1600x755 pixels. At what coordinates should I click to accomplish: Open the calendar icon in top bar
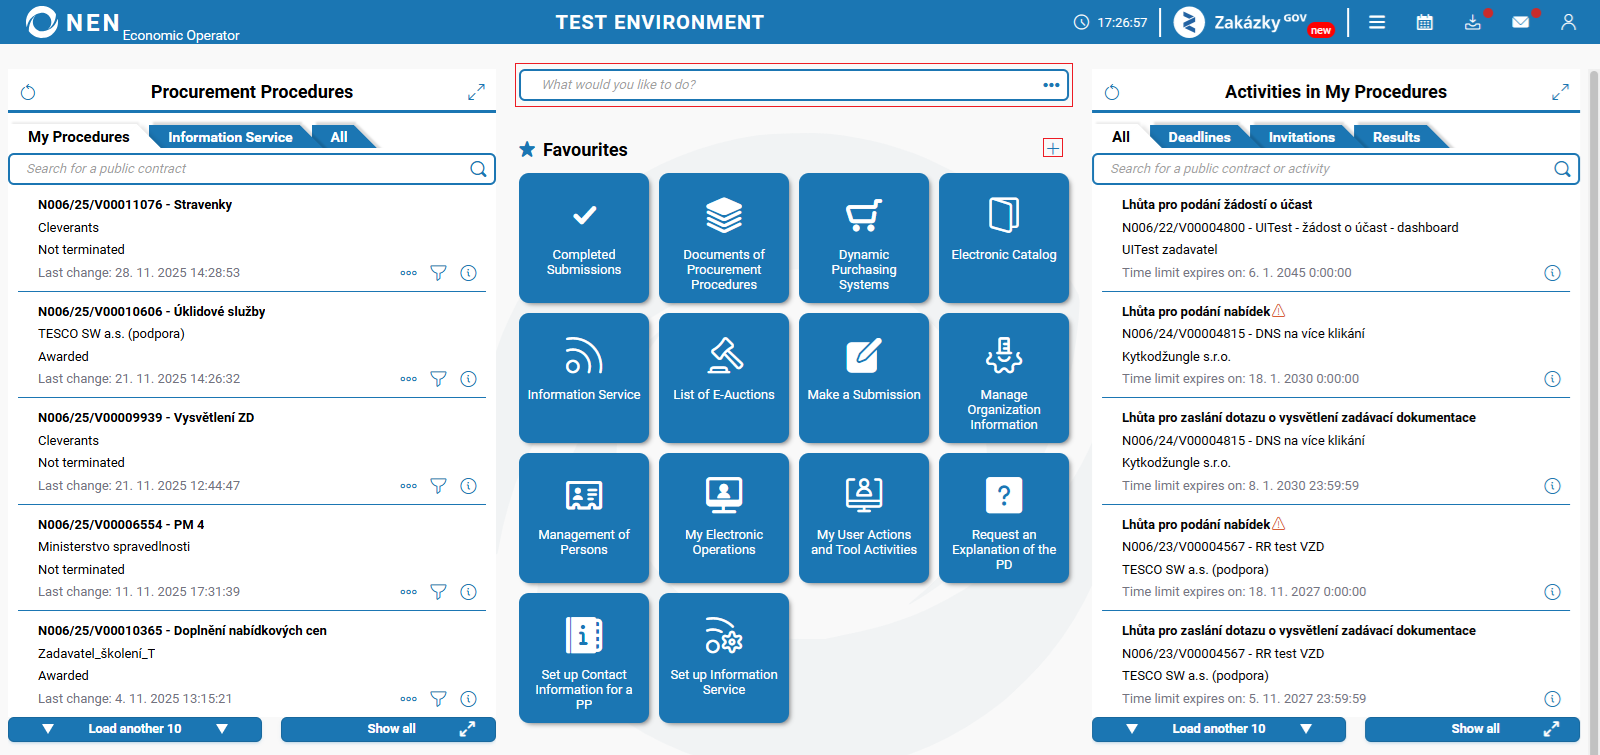click(x=1425, y=22)
